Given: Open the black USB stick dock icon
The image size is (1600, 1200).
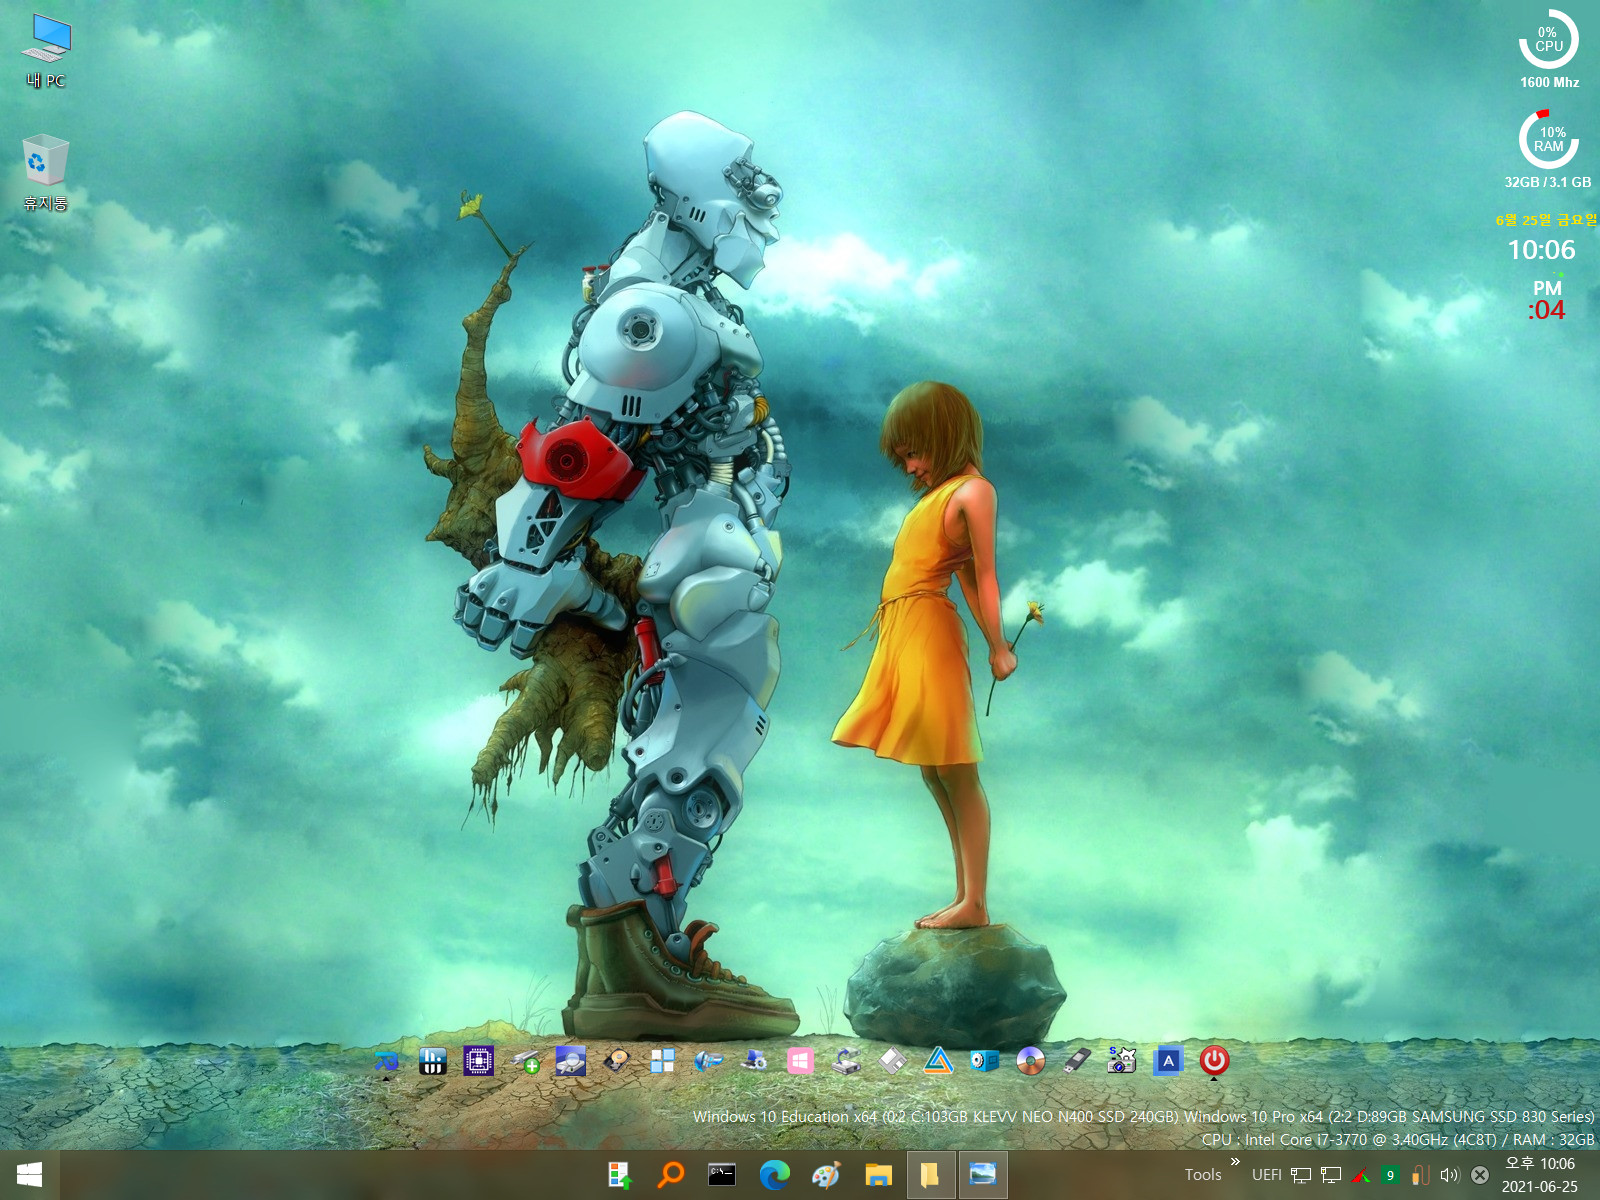Looking at the screenshot, I should click(x=1076, y=1061).
